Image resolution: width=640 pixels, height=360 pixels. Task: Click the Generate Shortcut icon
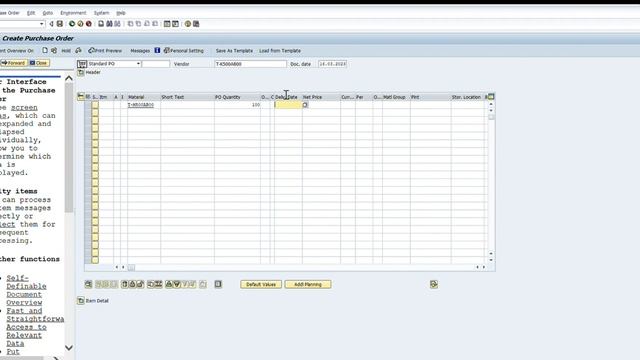[x=176, y=24]
